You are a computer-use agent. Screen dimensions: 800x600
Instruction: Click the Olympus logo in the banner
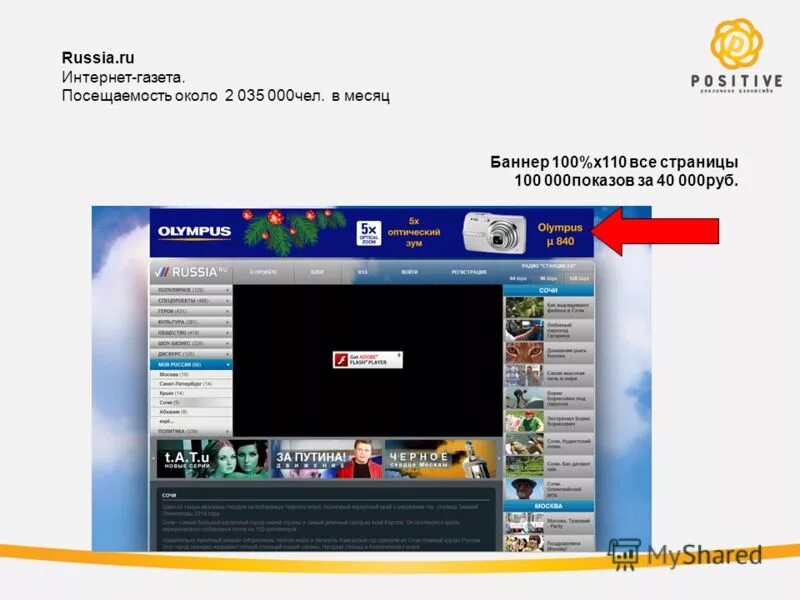194,232
